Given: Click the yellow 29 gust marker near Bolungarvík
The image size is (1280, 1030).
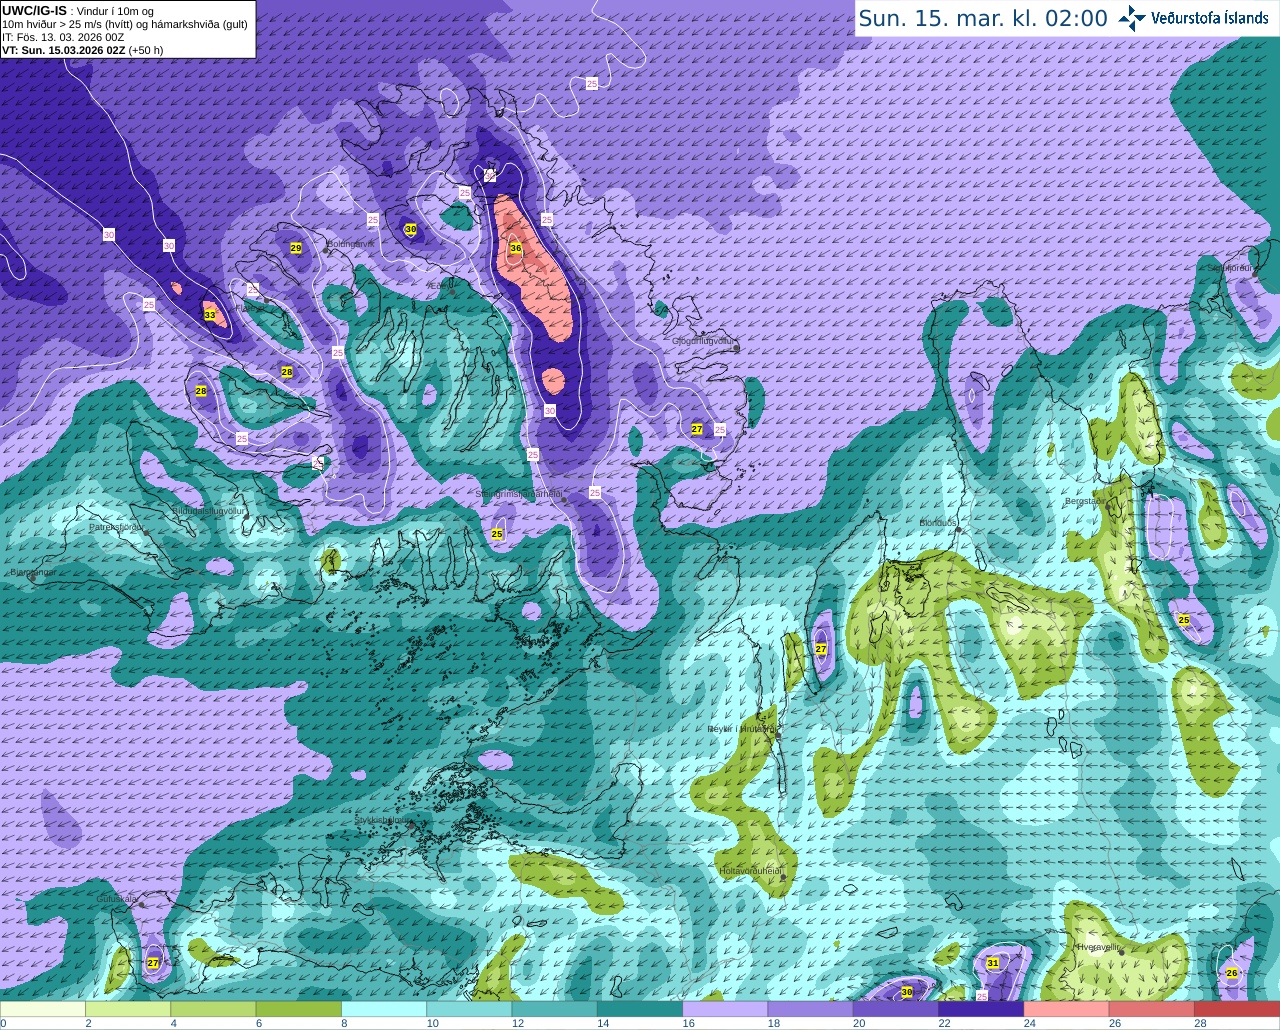Looking at the screenshot, I should (x=296, y=248).
